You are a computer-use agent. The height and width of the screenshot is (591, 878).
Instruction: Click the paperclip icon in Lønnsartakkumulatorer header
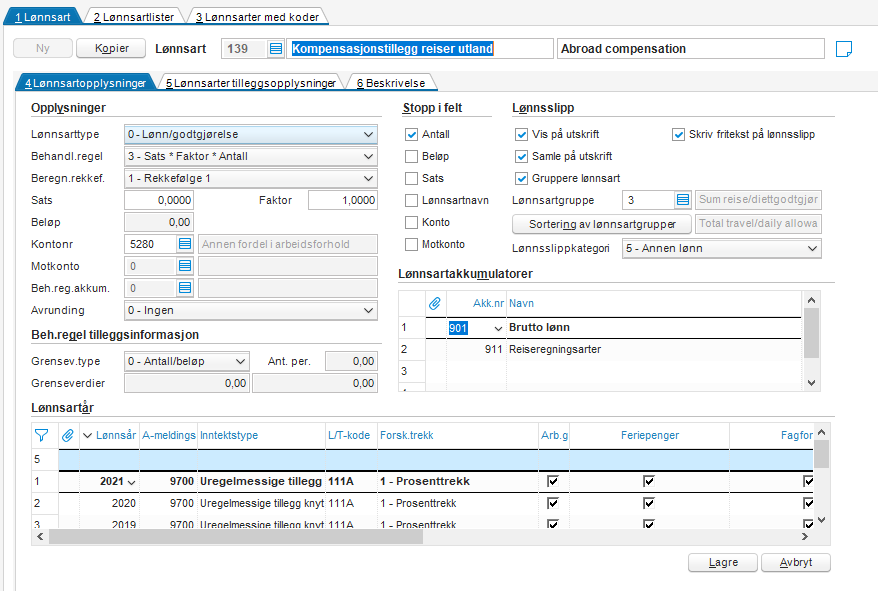point(435,302)
